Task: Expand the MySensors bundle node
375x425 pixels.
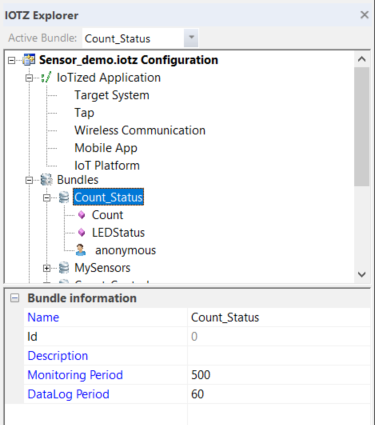Action: tap(47, 268)
